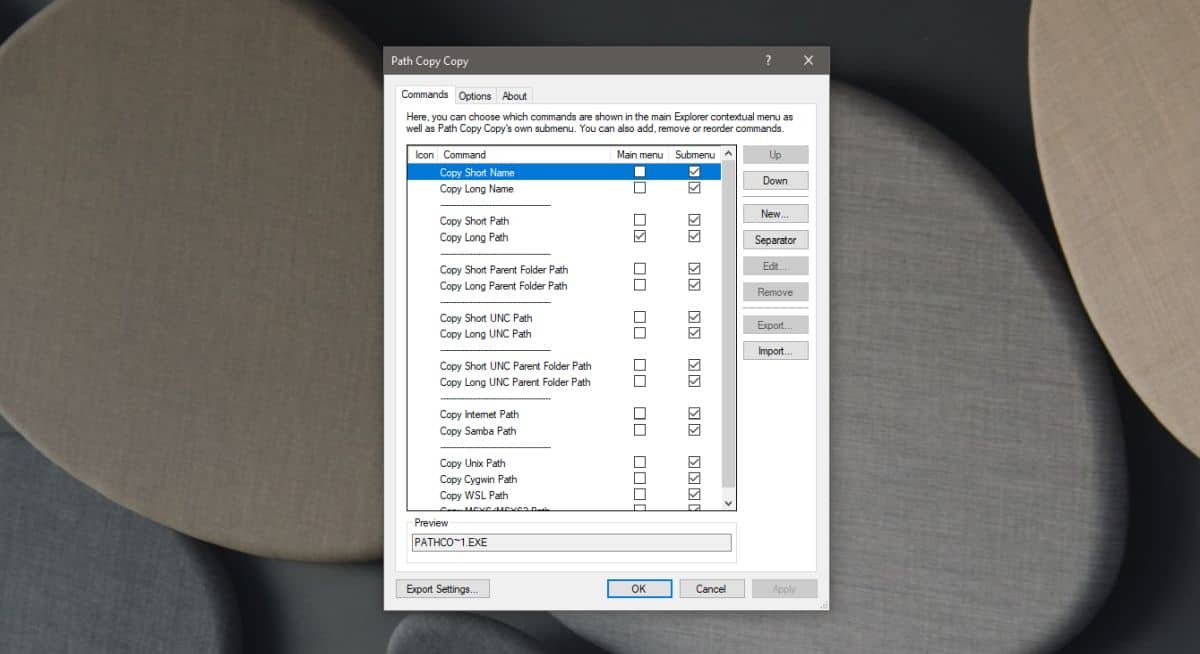The width and height of the screenshot is (1200, 654).
Task: Confirm with the OK button
Action: 639,589
